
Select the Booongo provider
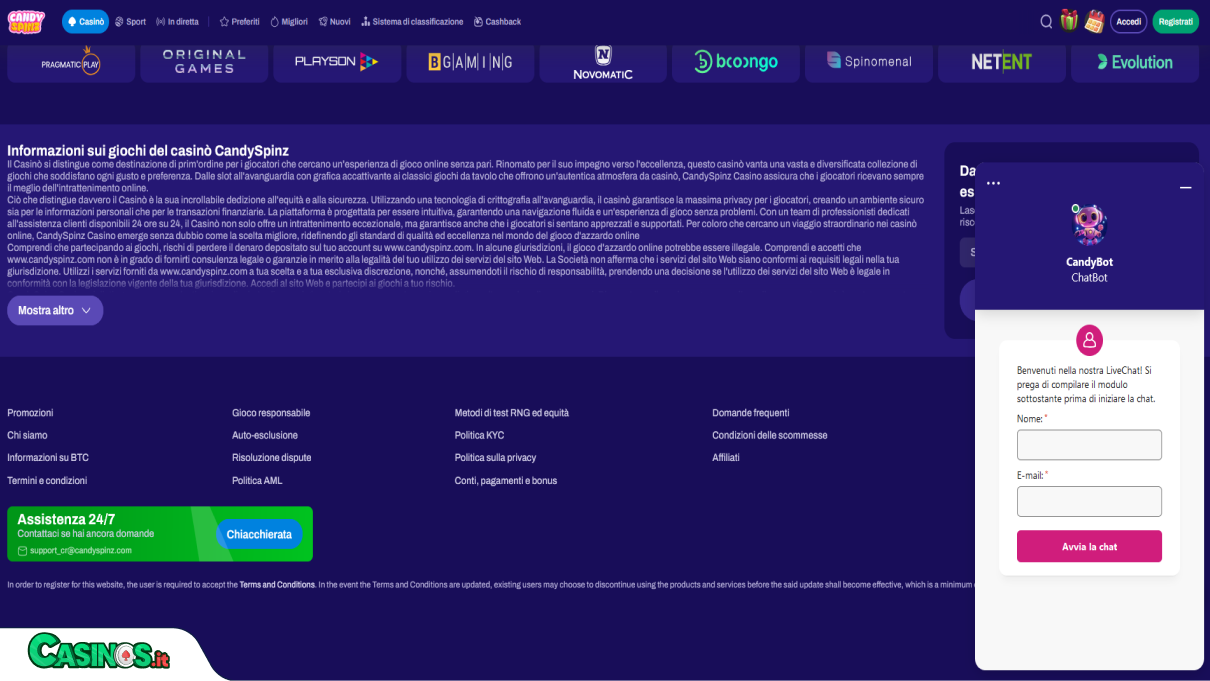pyautogui.click(x=736, y=62)
